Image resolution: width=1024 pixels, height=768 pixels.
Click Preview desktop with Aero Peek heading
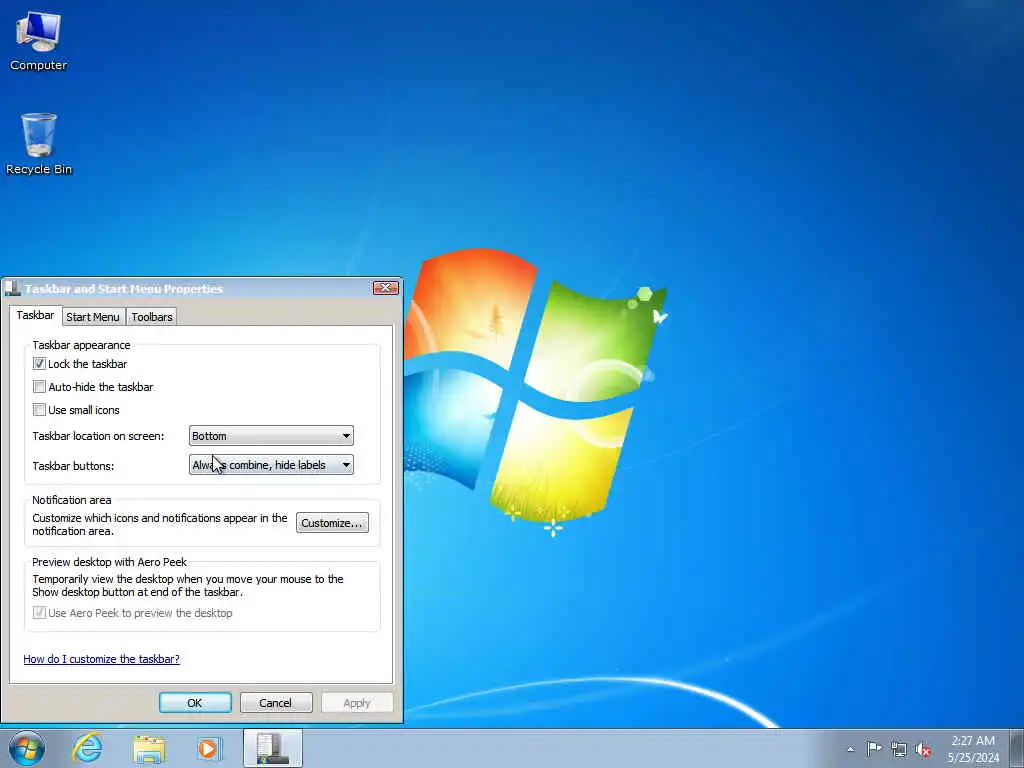point(110,562)
